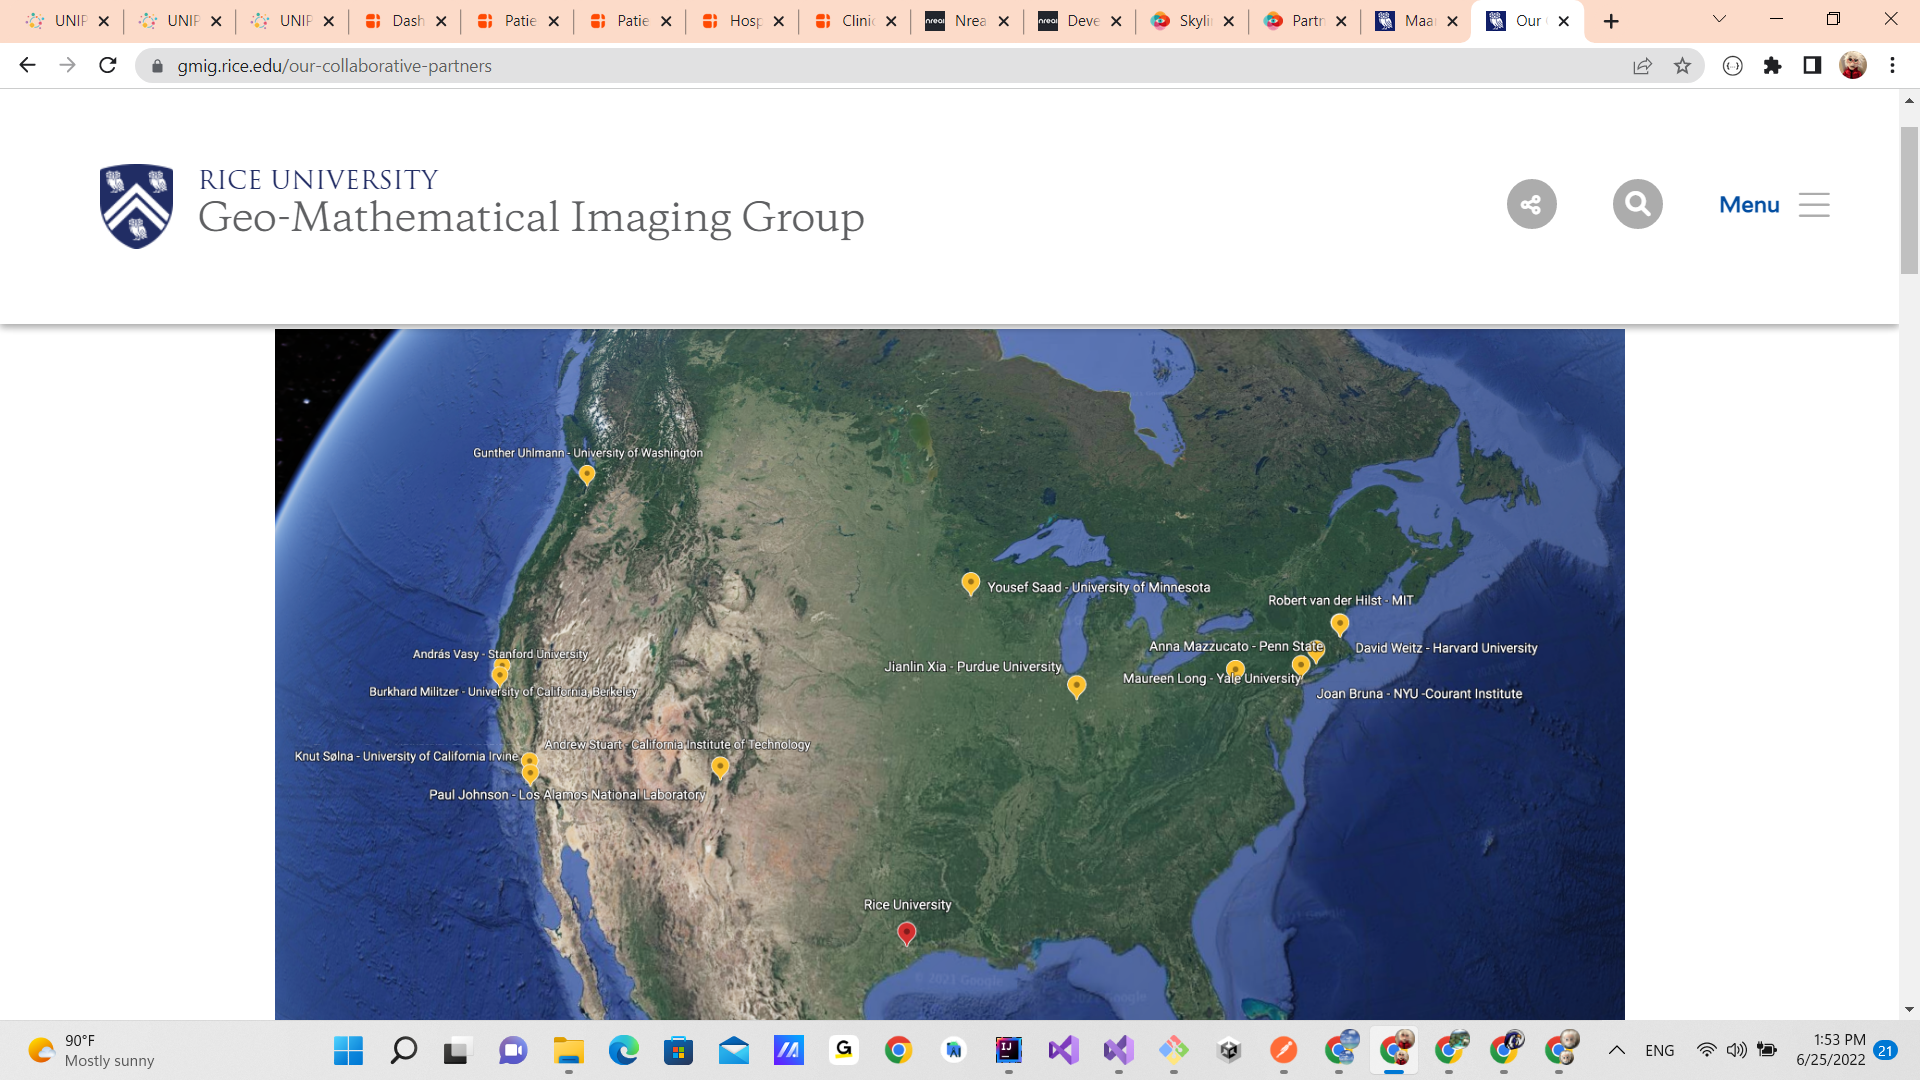Open the site search magnifier icon

1637,204
